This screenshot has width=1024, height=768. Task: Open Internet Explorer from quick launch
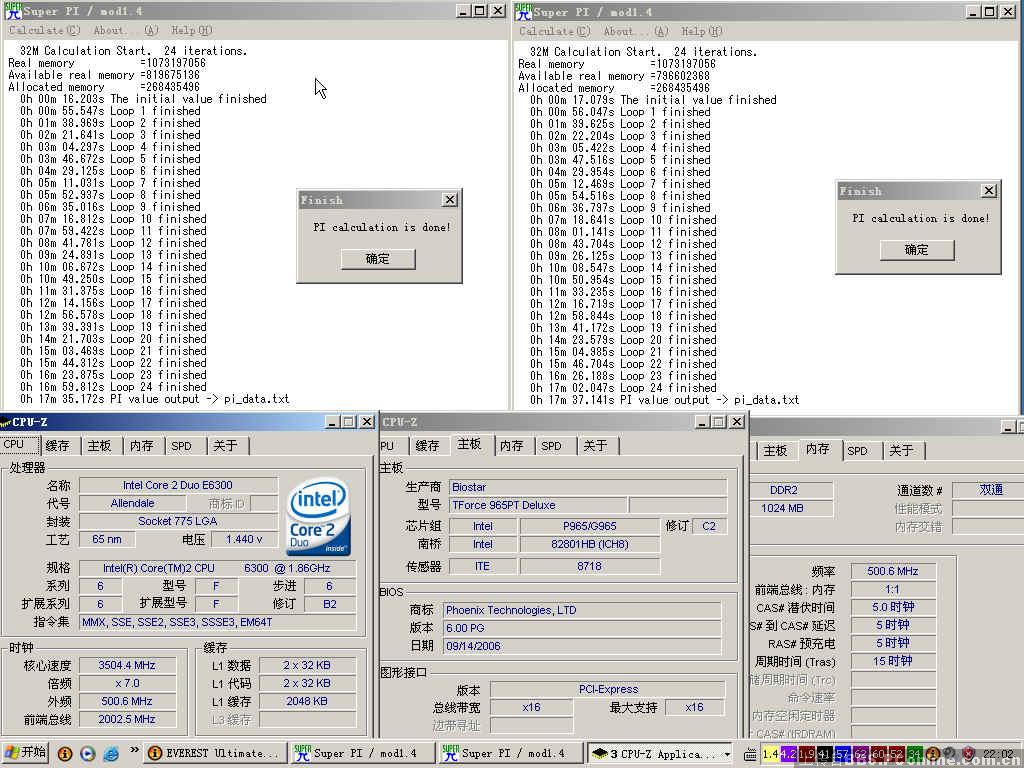pos(111,754)
